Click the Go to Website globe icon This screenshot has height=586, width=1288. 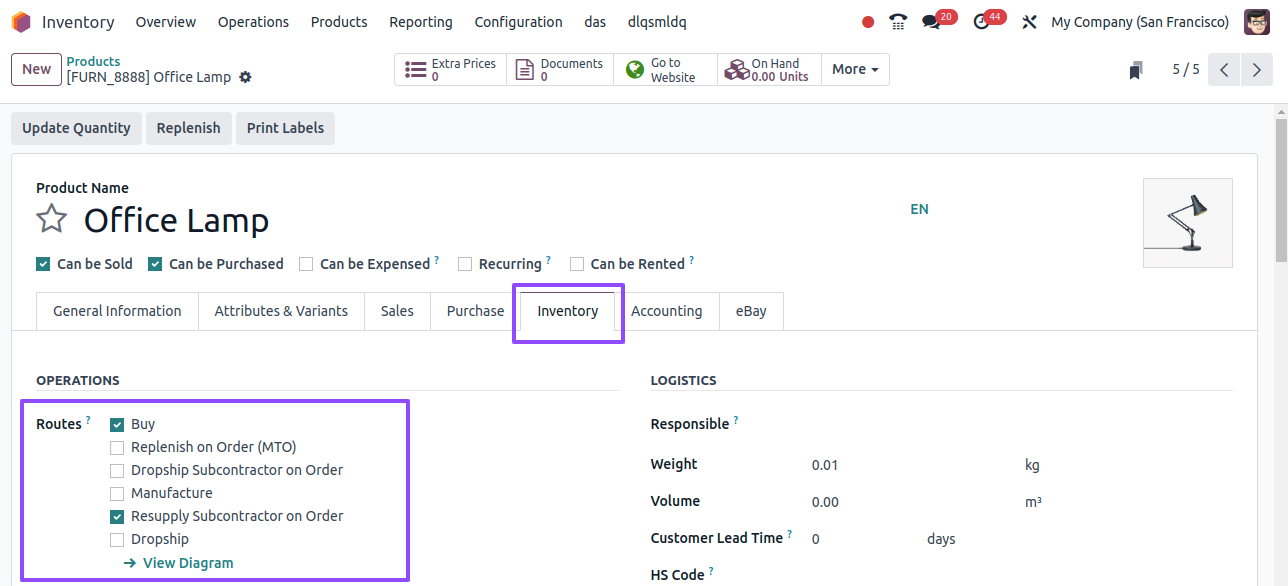click(634, 70)
